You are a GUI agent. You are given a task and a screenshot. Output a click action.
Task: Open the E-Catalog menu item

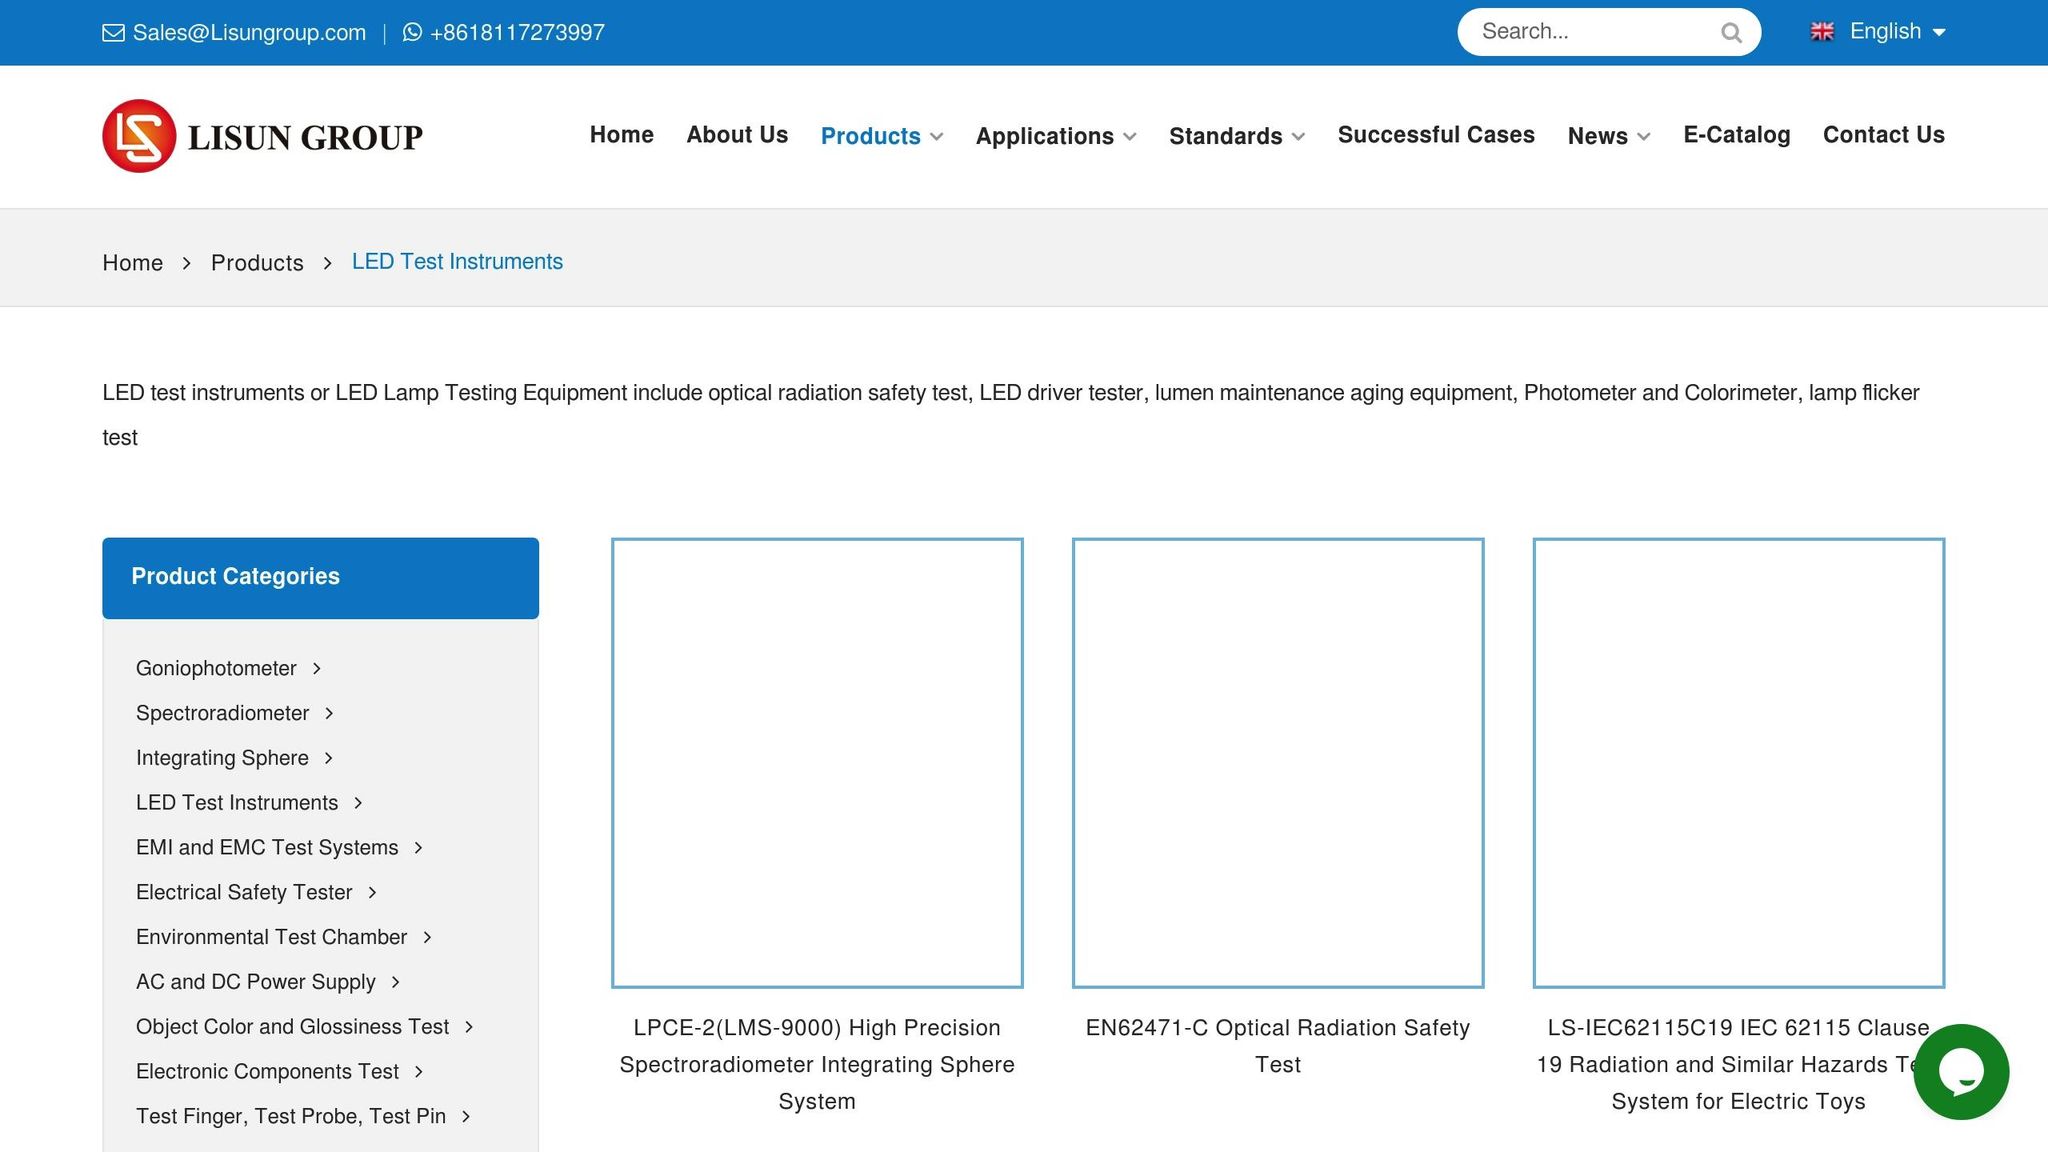point(1736,135)
